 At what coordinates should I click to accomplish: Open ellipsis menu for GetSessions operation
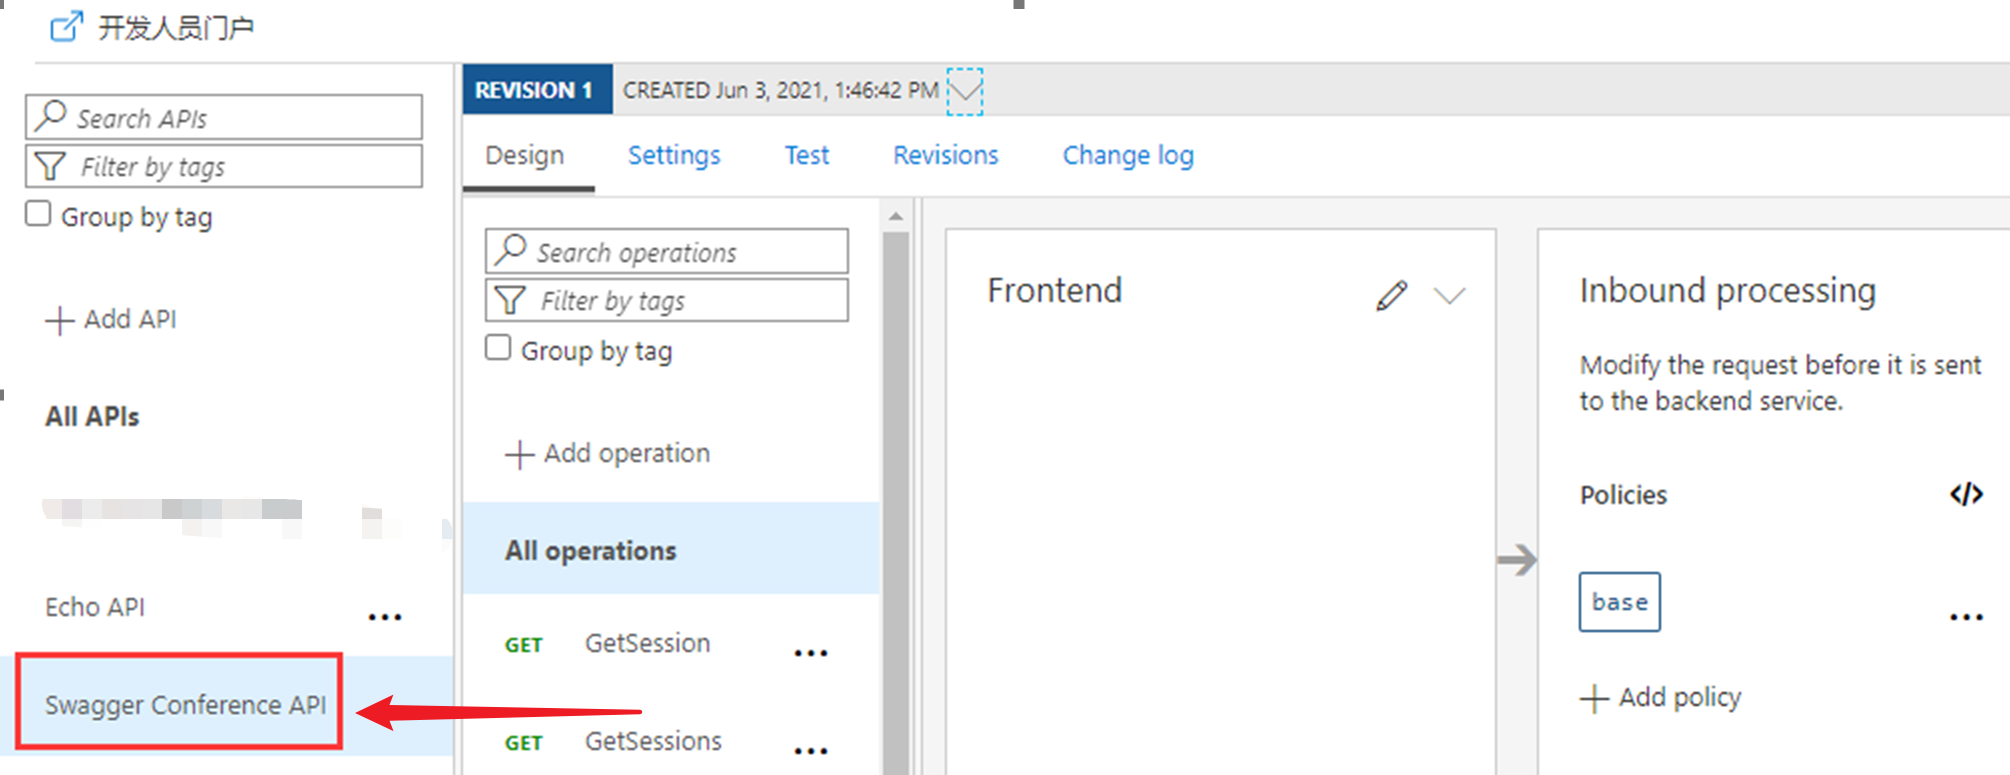810,750
